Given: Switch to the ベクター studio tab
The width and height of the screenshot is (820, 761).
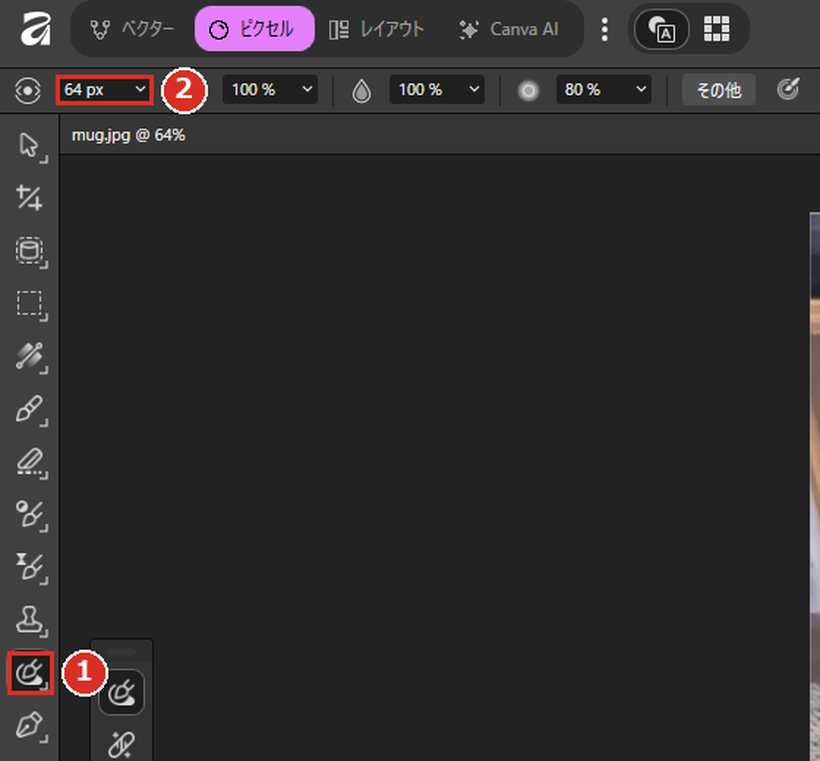Looking at the screenshot, I should pos(132,29).
